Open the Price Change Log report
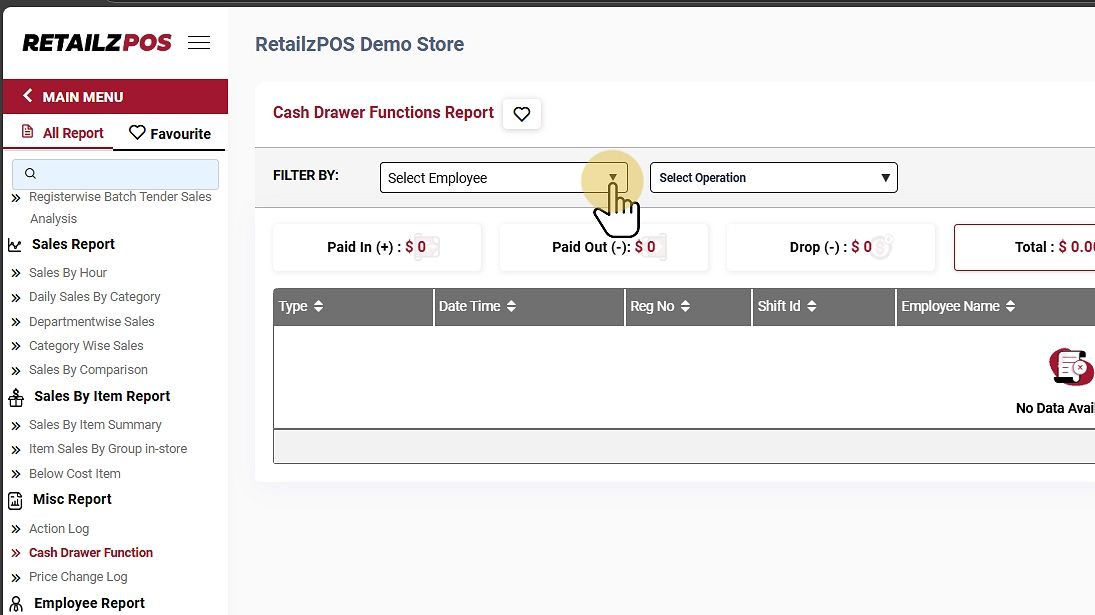 (x=78, y=577)
